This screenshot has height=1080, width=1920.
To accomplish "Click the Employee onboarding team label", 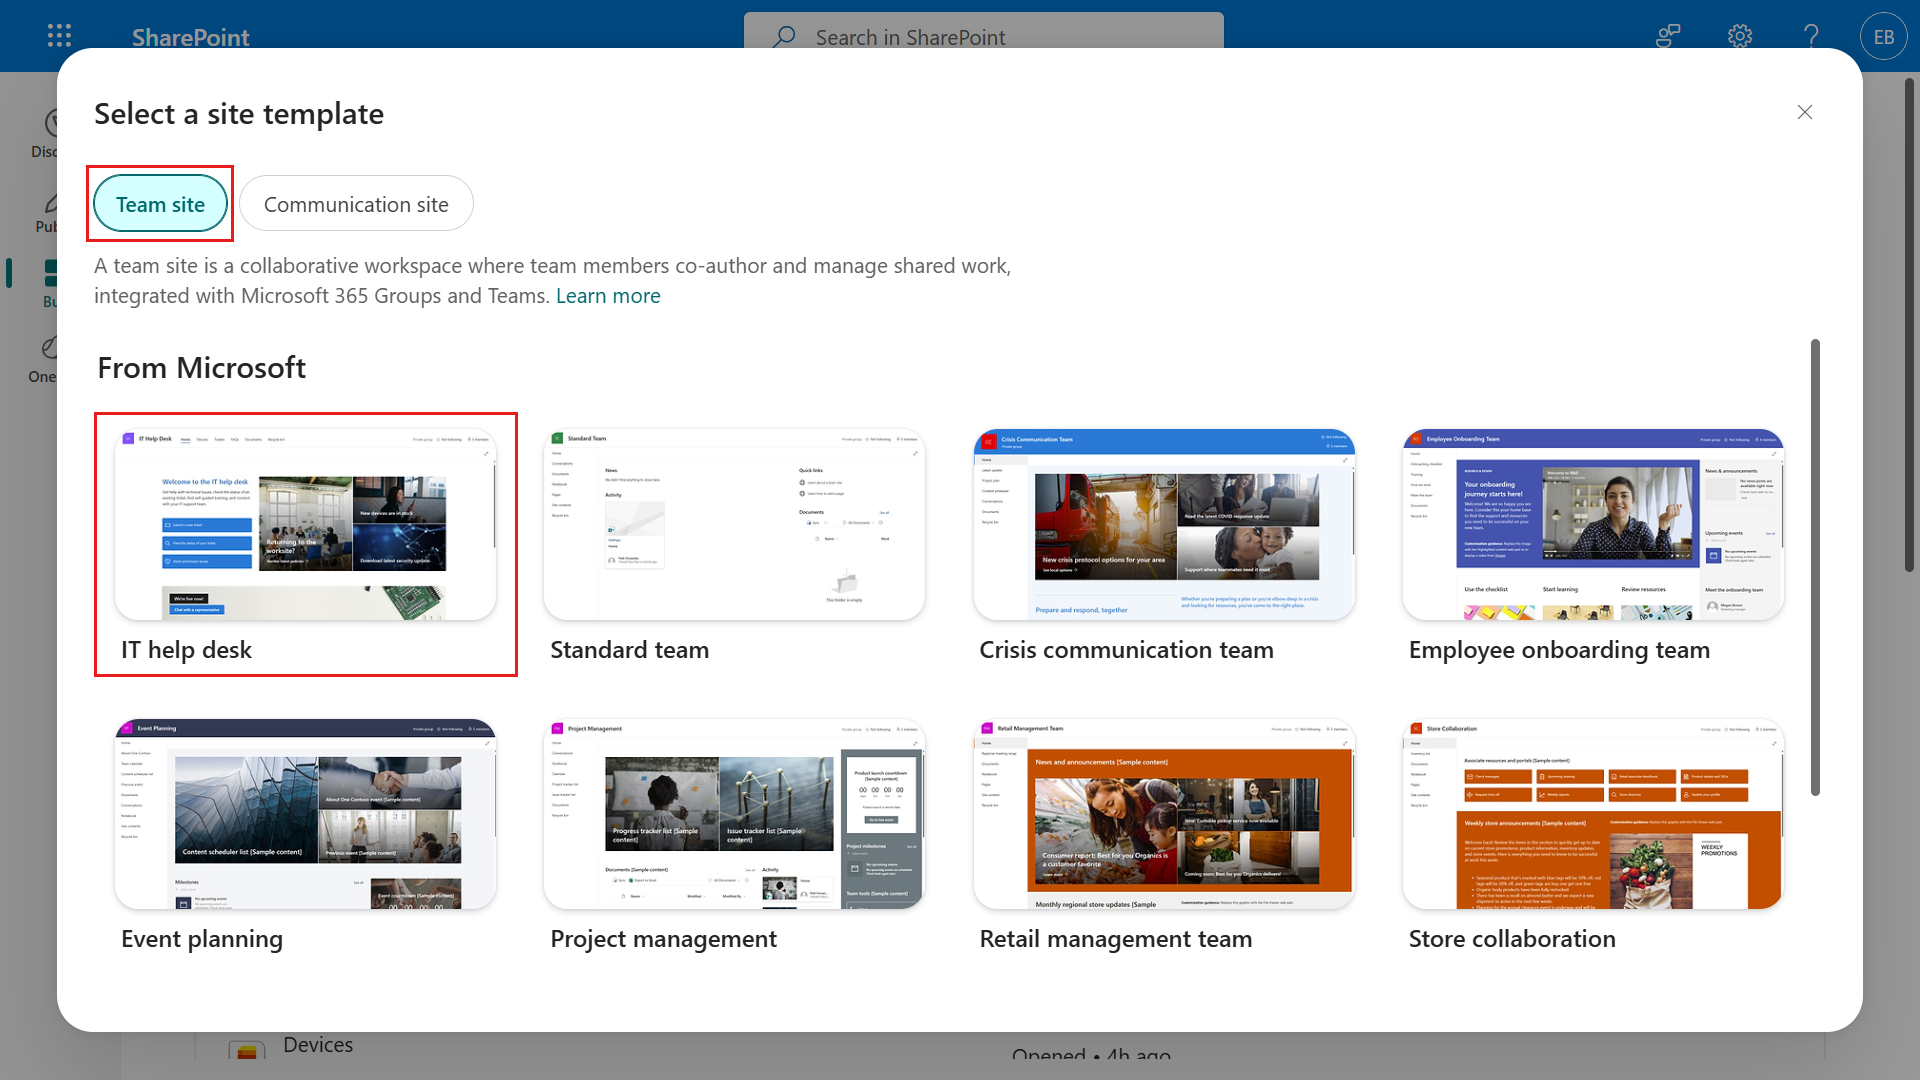I will coord(1559,650).
